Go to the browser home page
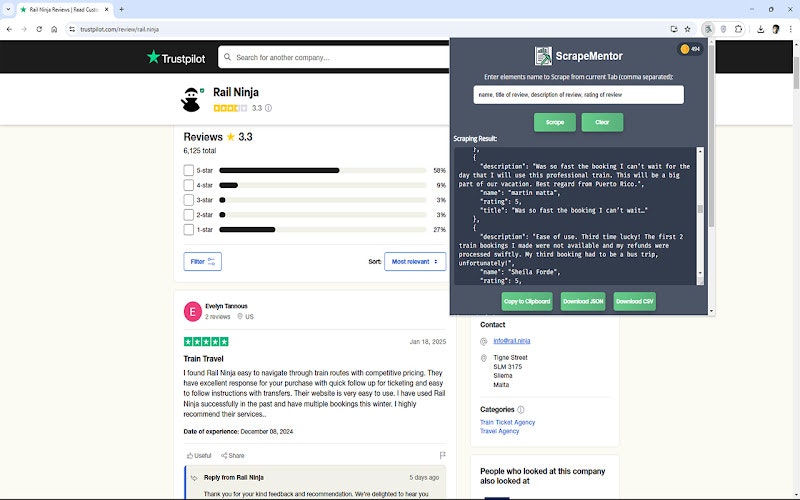The image size is (800, 500). 54,29
